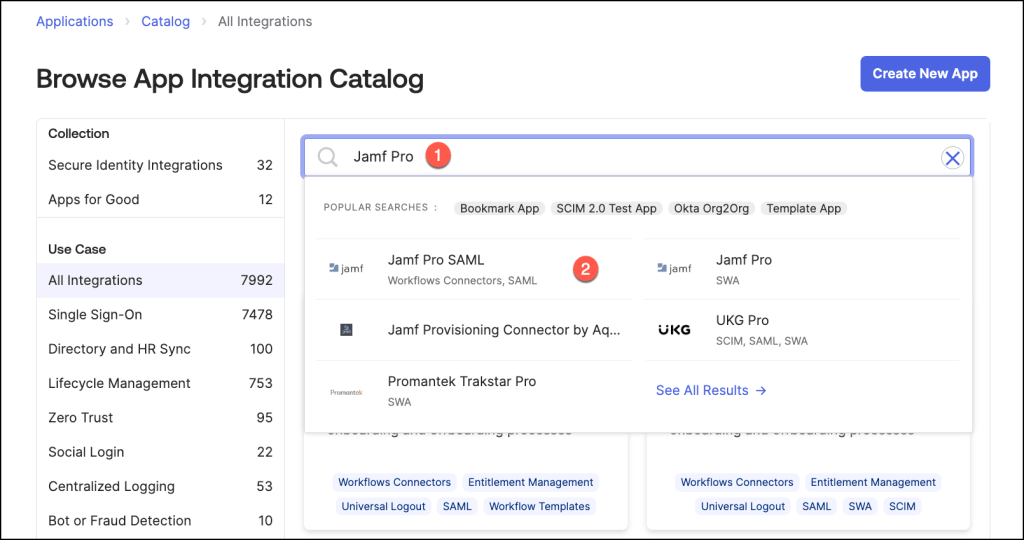Select SCIM 2.0 Test App popular search
Image resolution: width=1024 pixels, height=540 pixels.
coord(606,209)
